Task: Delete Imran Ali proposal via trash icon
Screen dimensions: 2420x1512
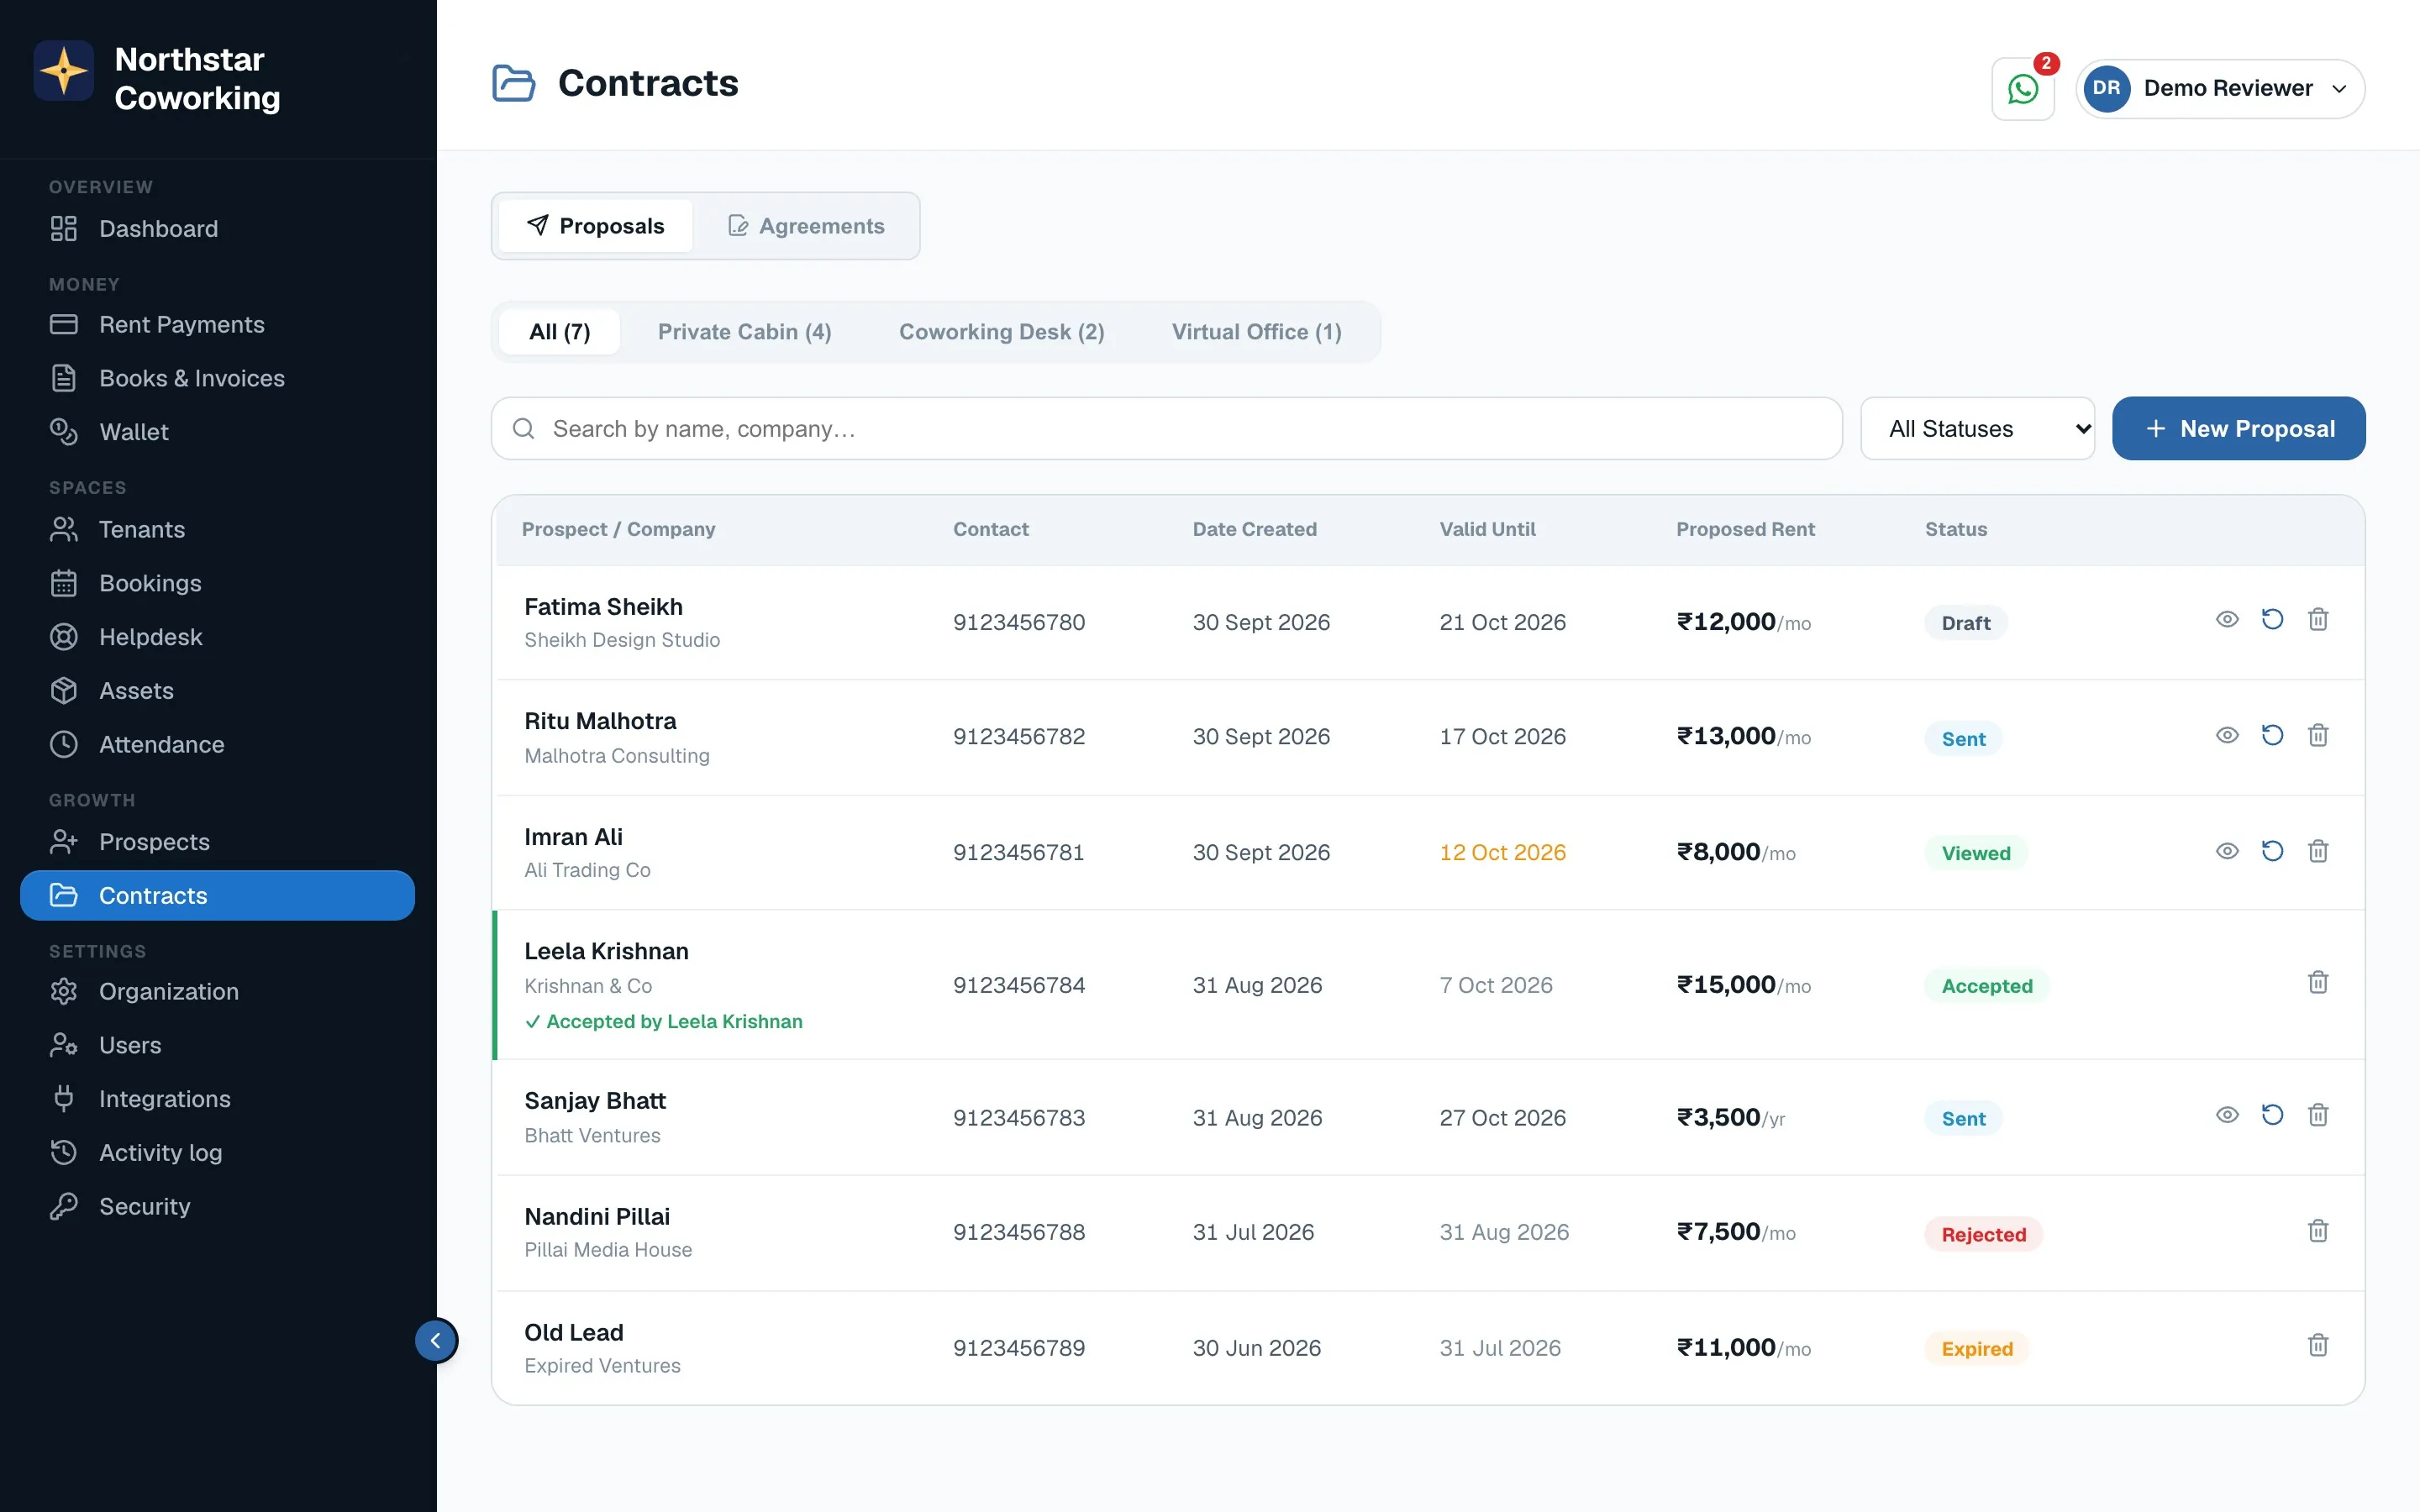Action: tap(2318, 852)
